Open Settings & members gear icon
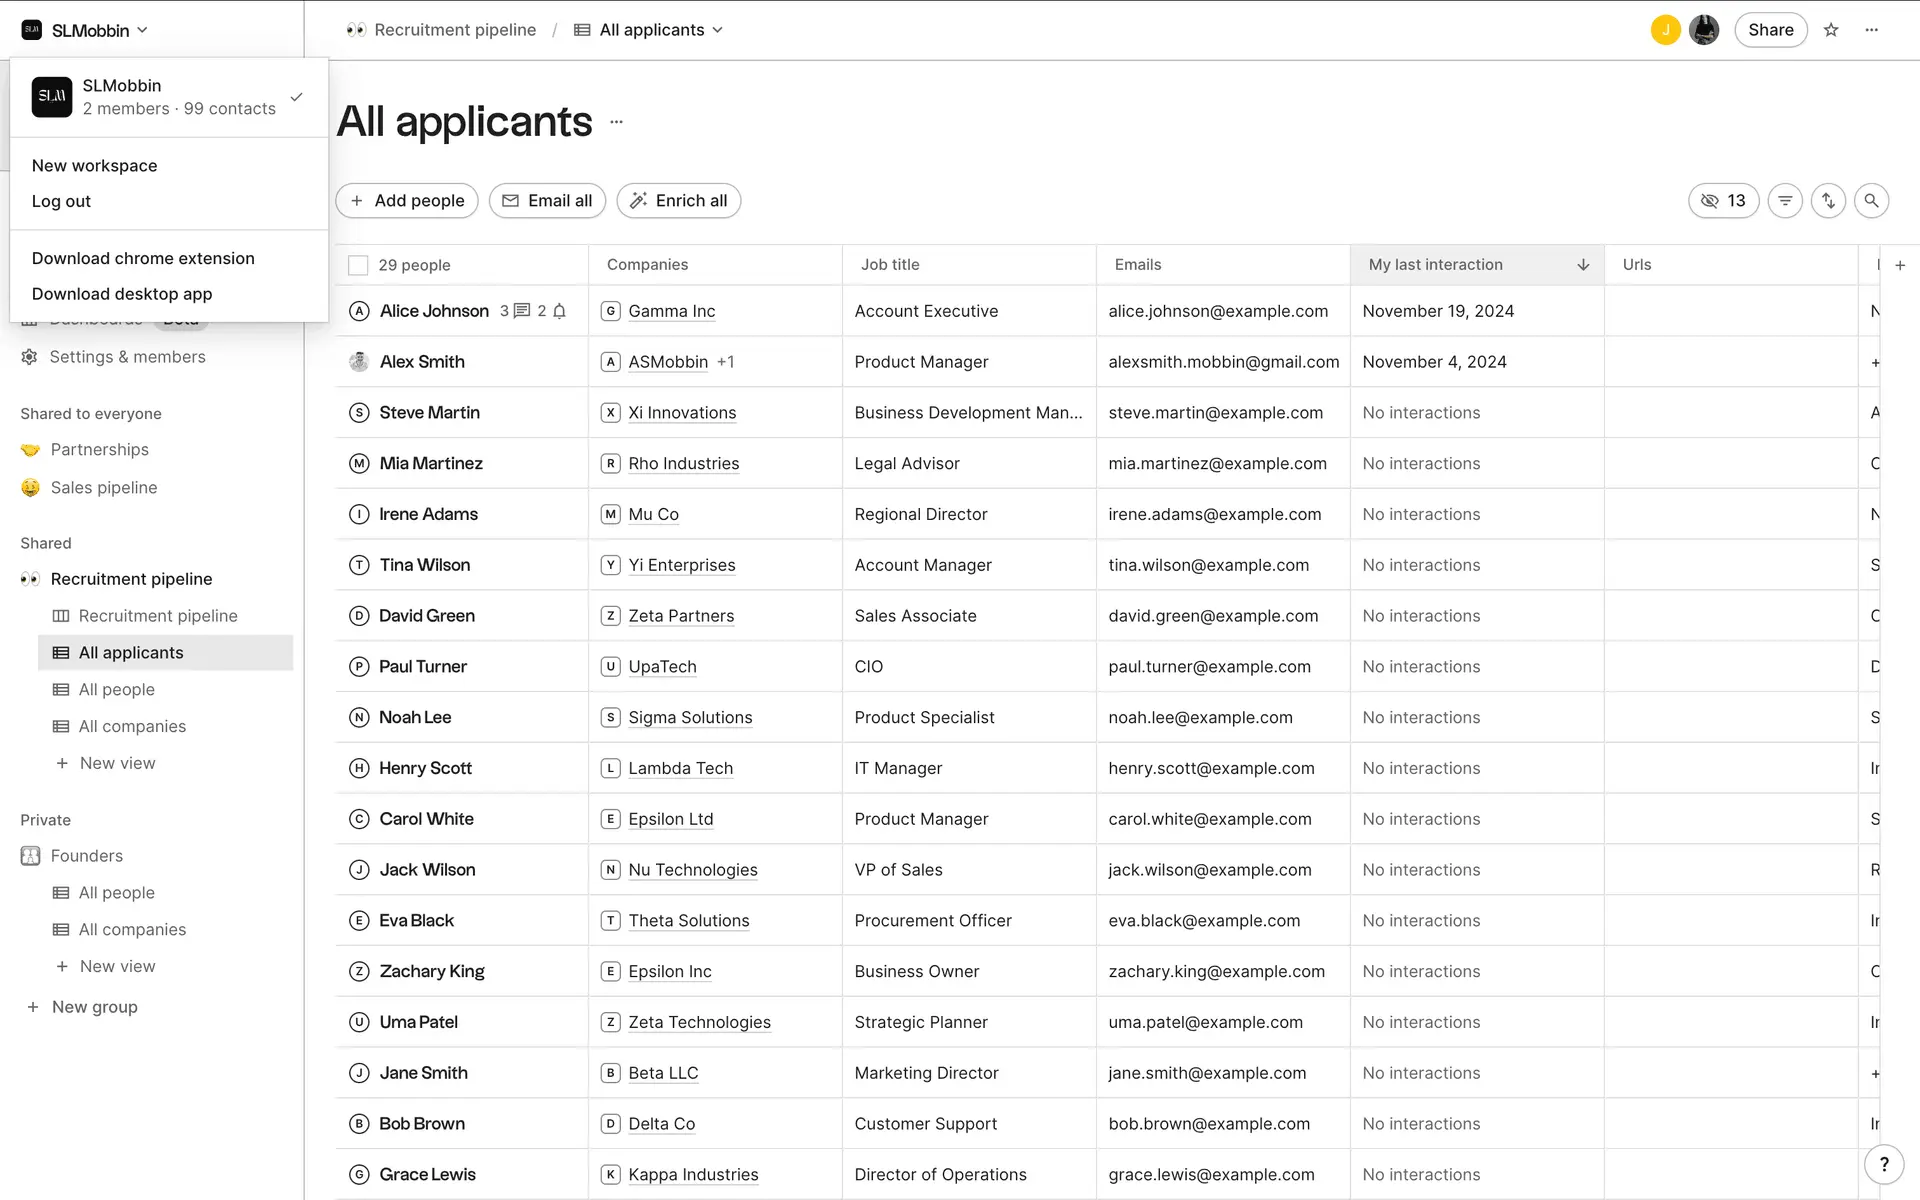Screen dimensions: 1920x1200 click(x=30, y=357)
